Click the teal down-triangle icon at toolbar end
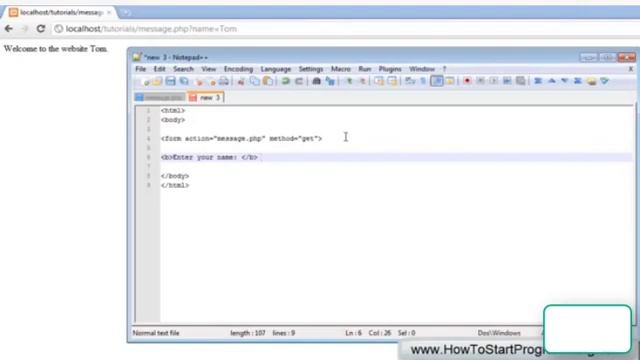Screen dimensions: 640x360 click(x=604, y=81)
